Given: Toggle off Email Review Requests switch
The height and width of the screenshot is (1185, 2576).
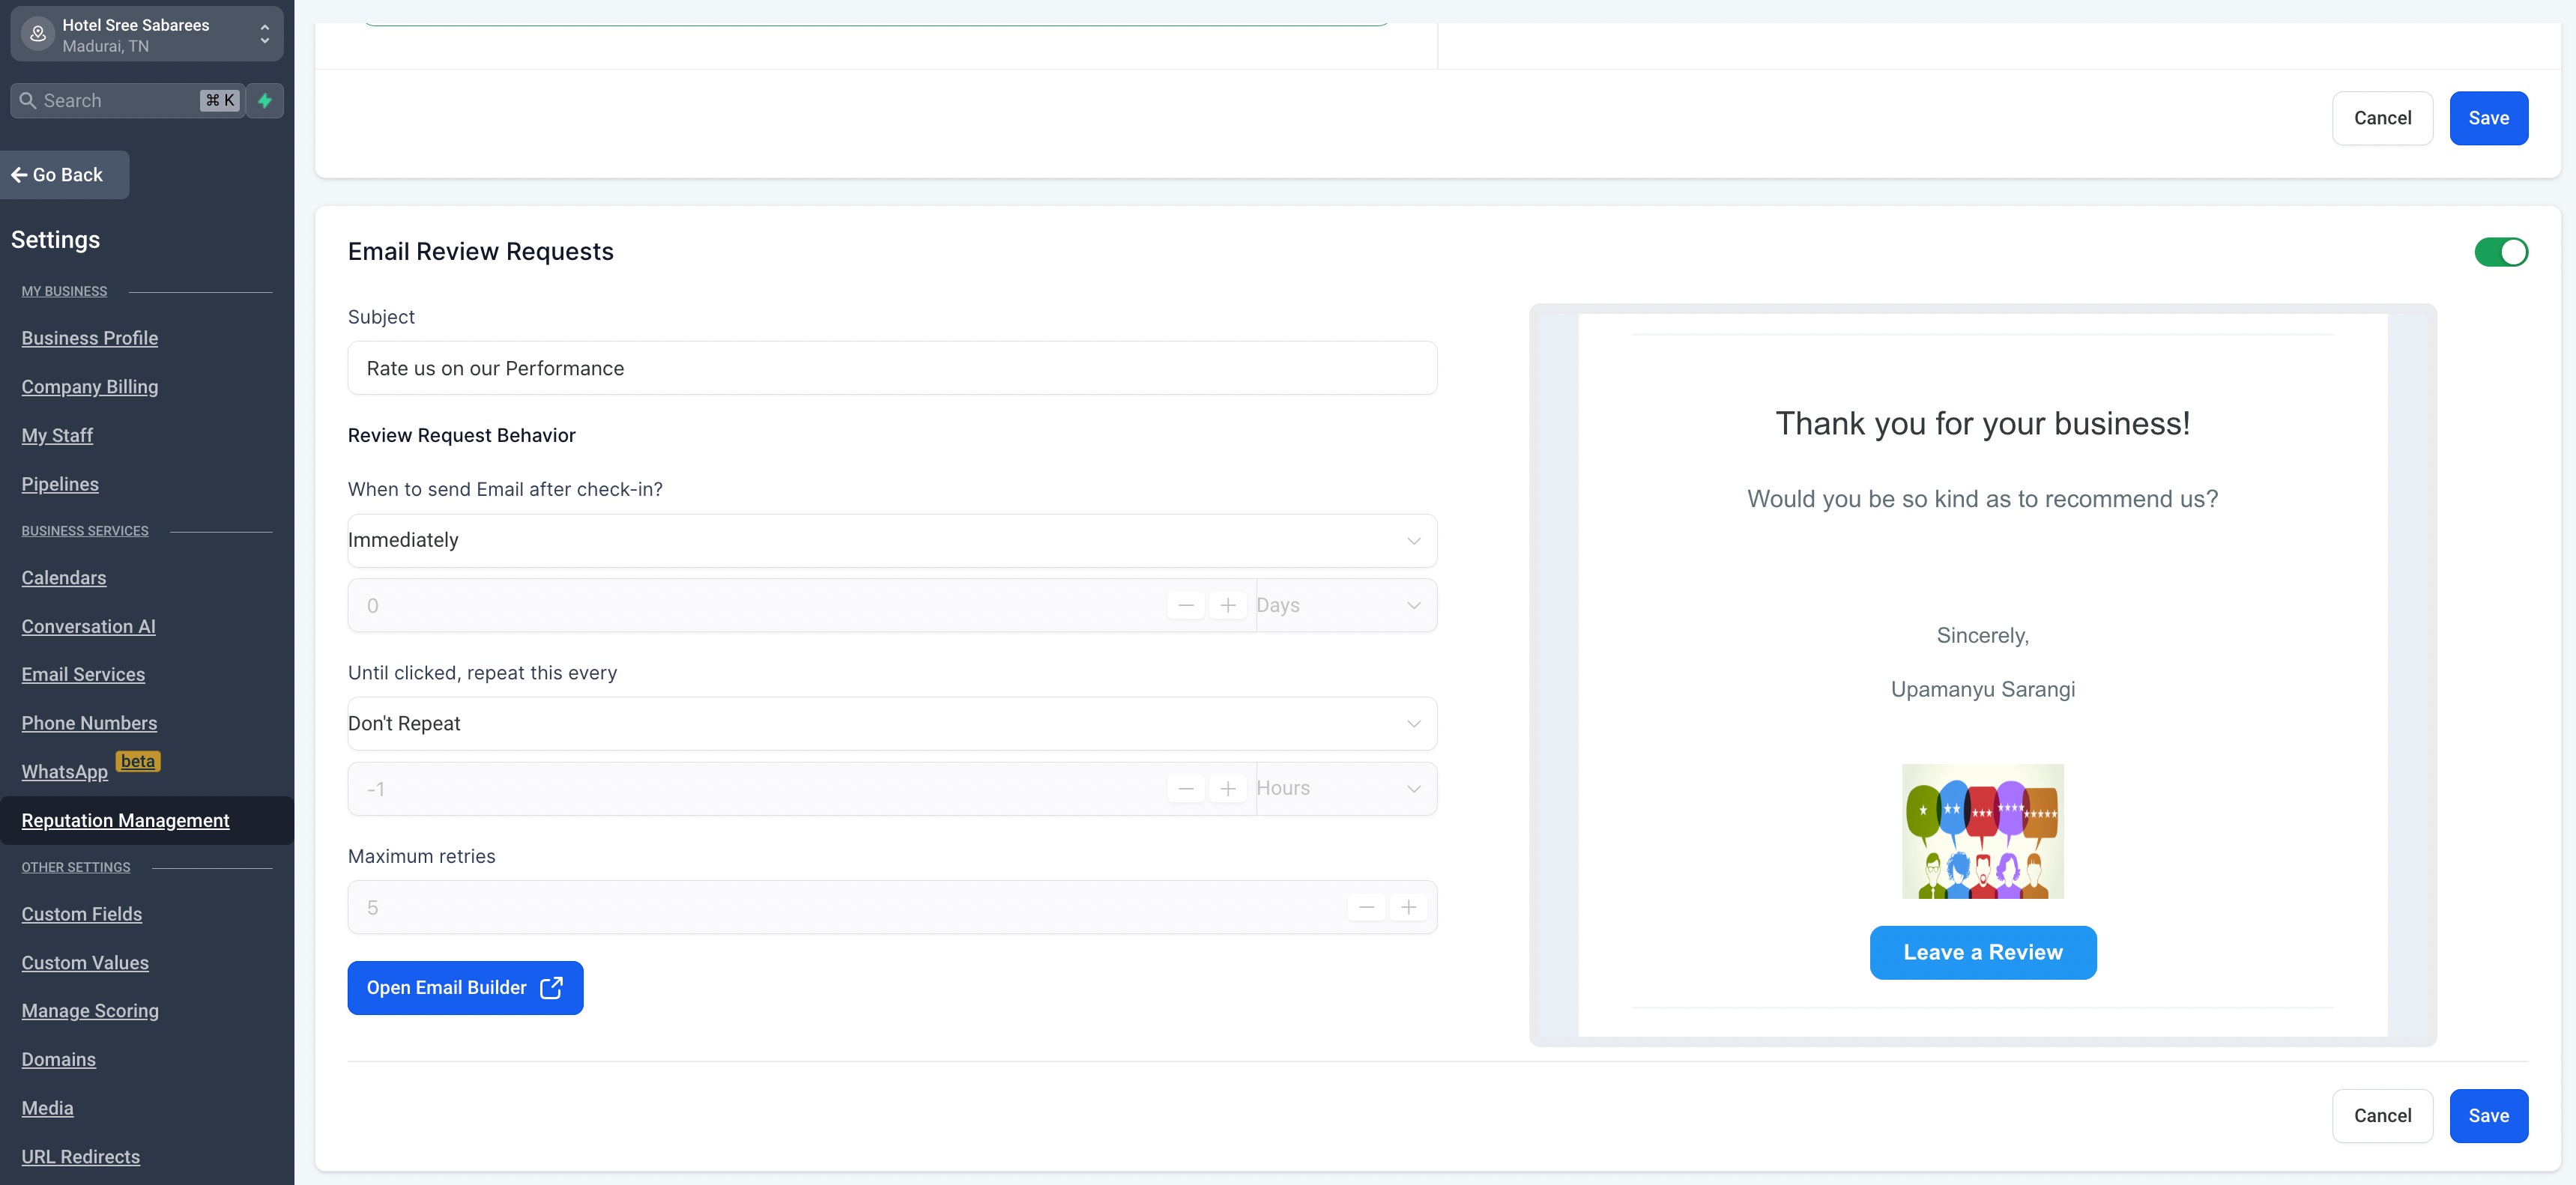Looking at the screenshot, I should [2500, 252].
